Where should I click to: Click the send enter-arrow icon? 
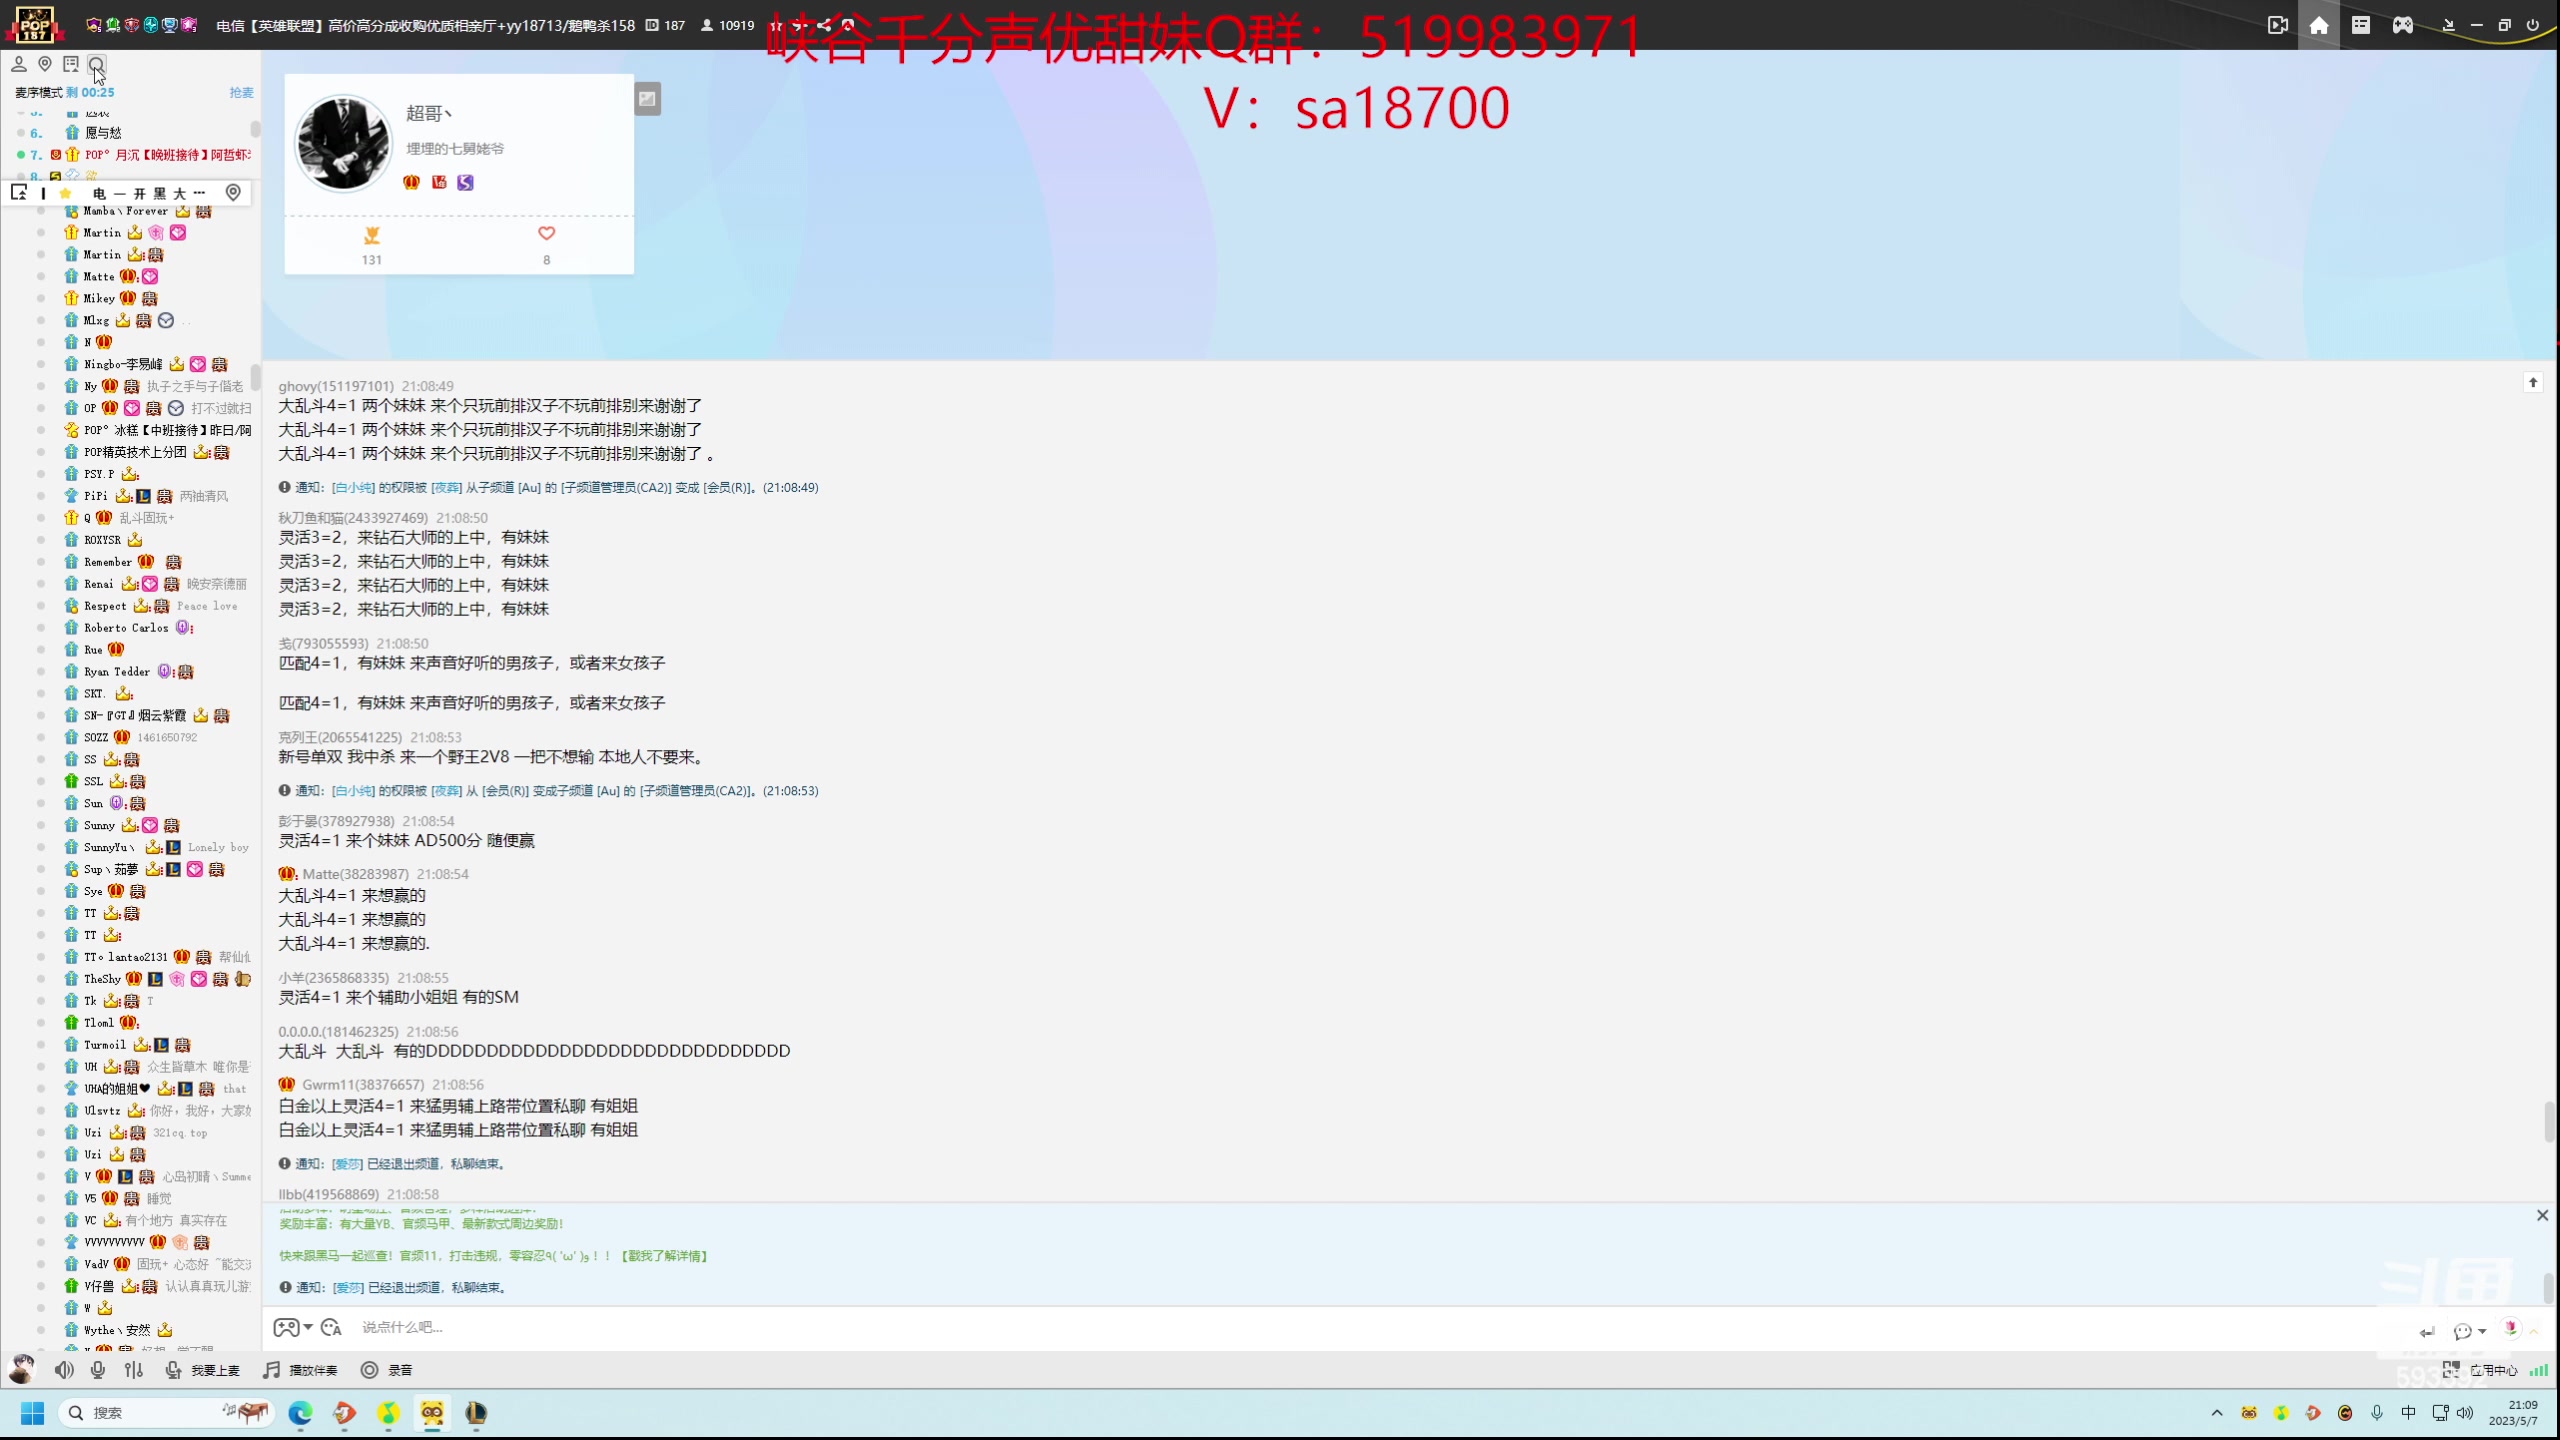pyautogui.click(x=2427, y=1331)
